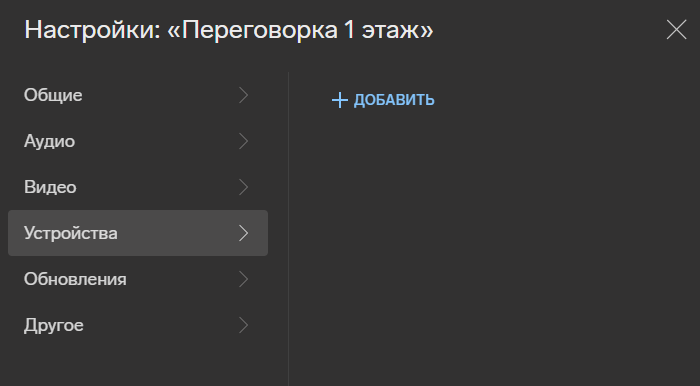Open the Другое settings category

coord(138,325)
